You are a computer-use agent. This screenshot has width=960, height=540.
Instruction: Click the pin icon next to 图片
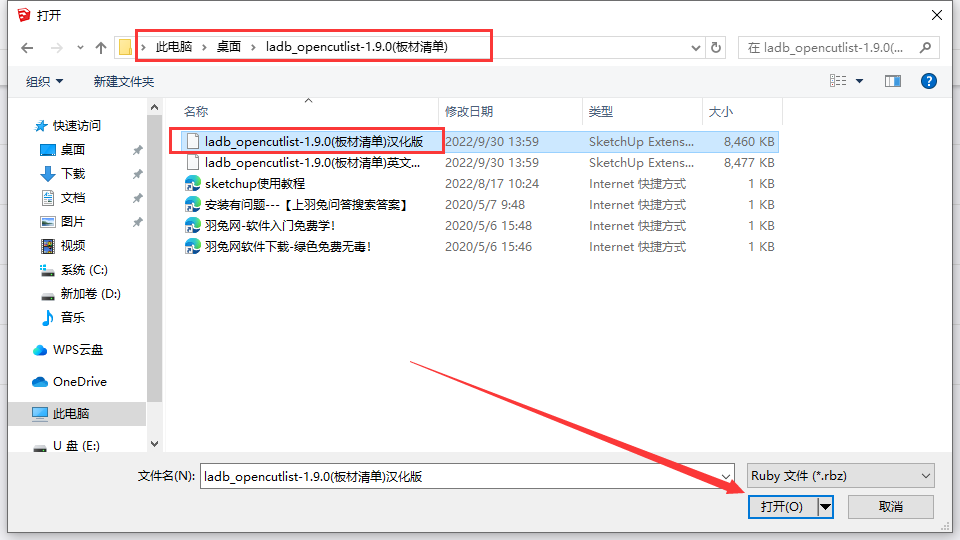pyautogui.click(x=138, y=222)
